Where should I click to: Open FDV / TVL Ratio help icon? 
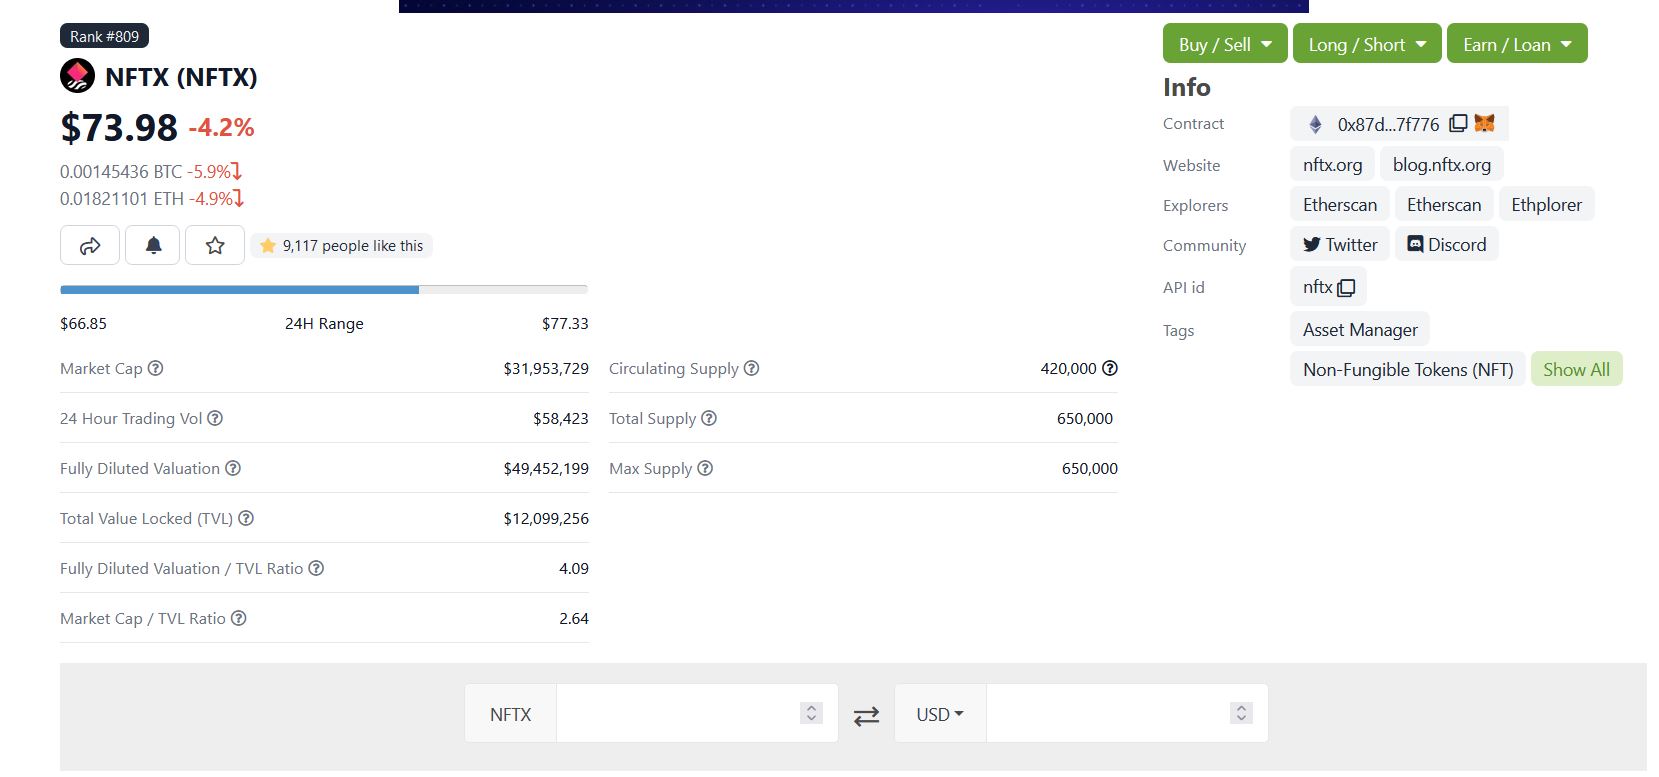[x=316, y=568]
